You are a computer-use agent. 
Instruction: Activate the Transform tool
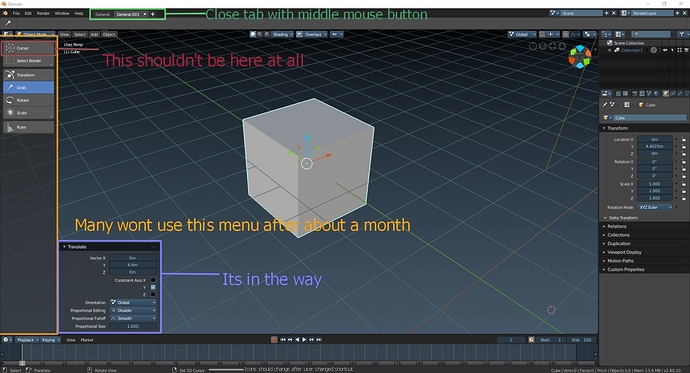pyautogui.click(x=29, y=75)
